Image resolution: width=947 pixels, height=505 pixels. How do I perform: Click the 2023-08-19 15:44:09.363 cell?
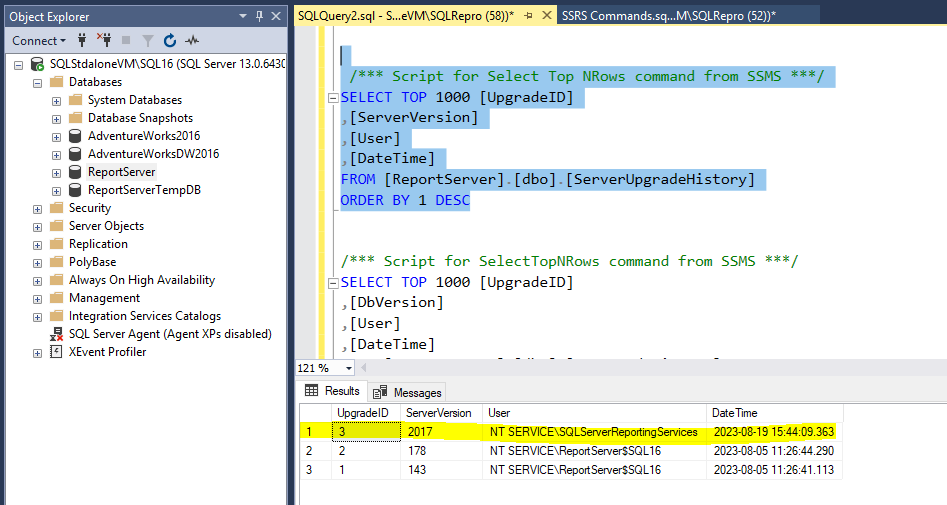pyautogui.click(x=774, y=432)
